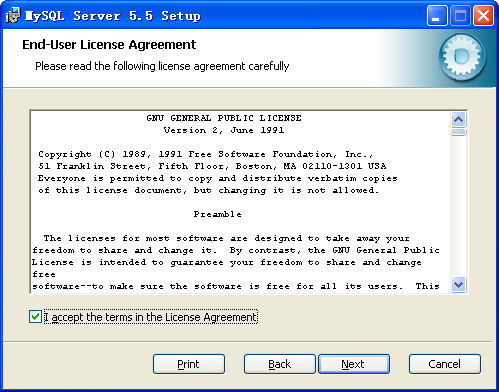The height and width of the screenshot is (392, 499).
Task: Click the disabled maximize button
Action: (460, 16)
